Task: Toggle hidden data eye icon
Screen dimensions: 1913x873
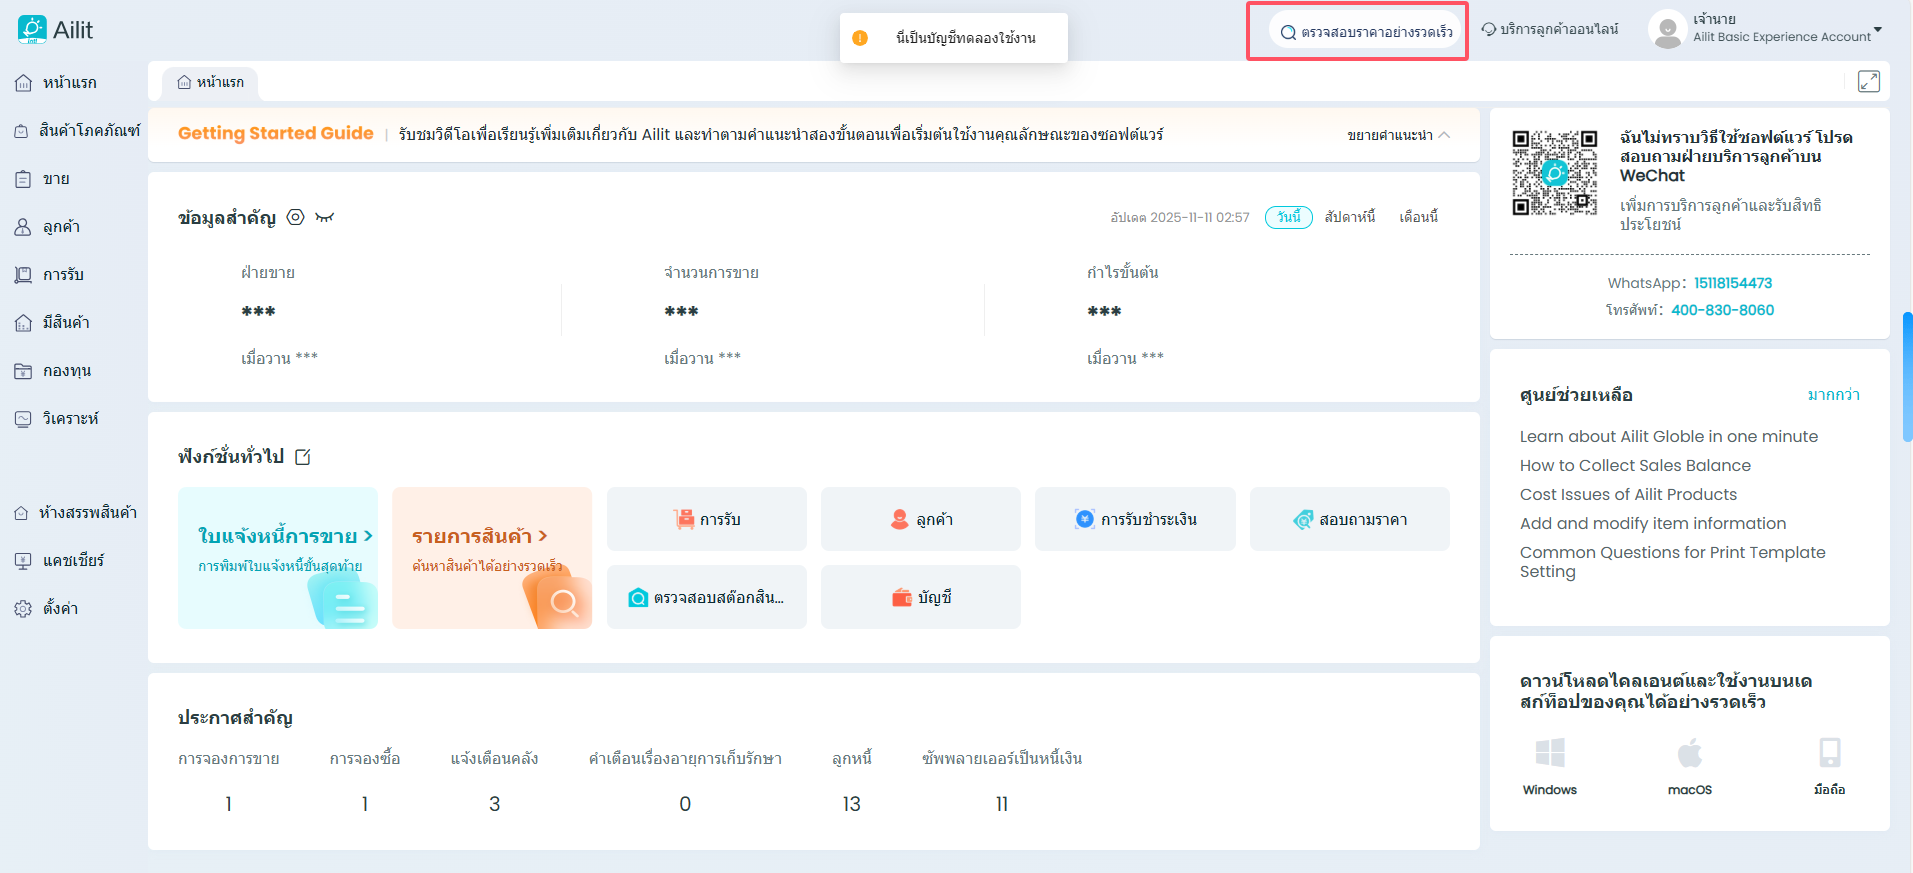Action: point(324,217)
